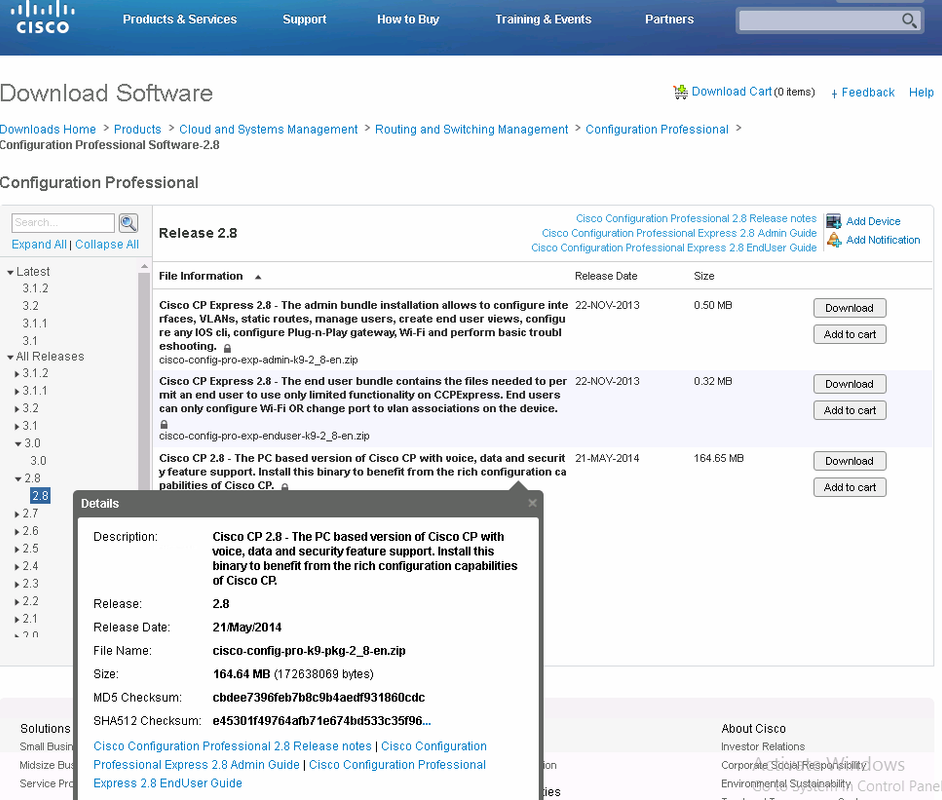The height and width of the screenshot is (800, 942).
Task: Click the Cisco logo
Action: tap(43, 17)
